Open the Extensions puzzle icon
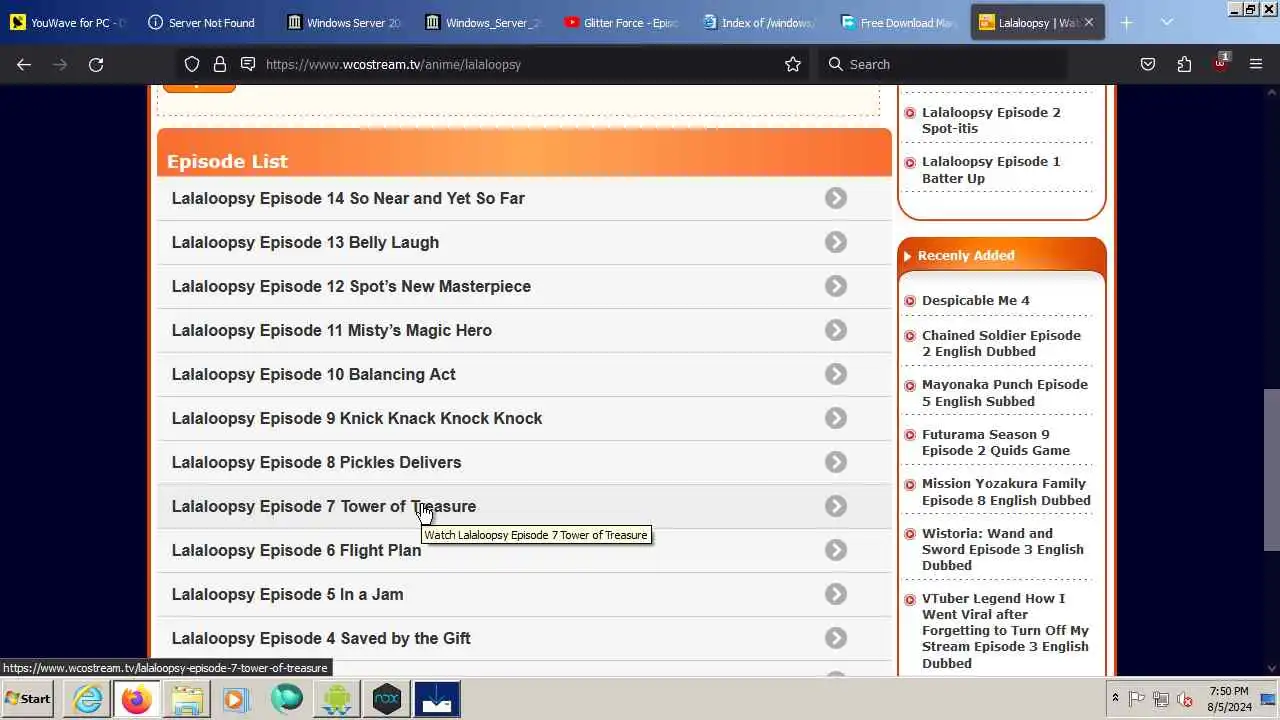Screen dimensions: 1280x720 click(x=1184, y=64)
